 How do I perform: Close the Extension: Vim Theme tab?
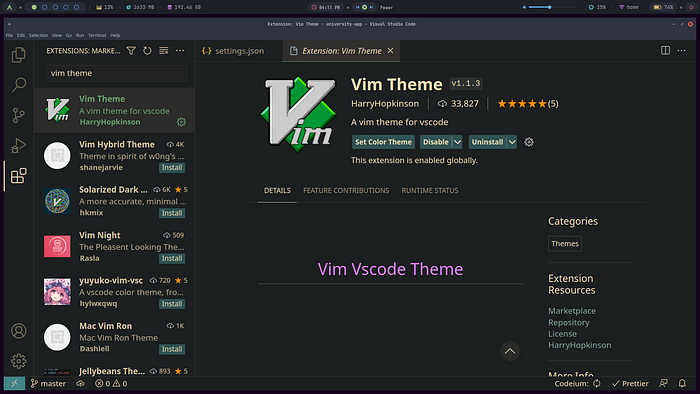pyautogui.click(x=391, y=51)
